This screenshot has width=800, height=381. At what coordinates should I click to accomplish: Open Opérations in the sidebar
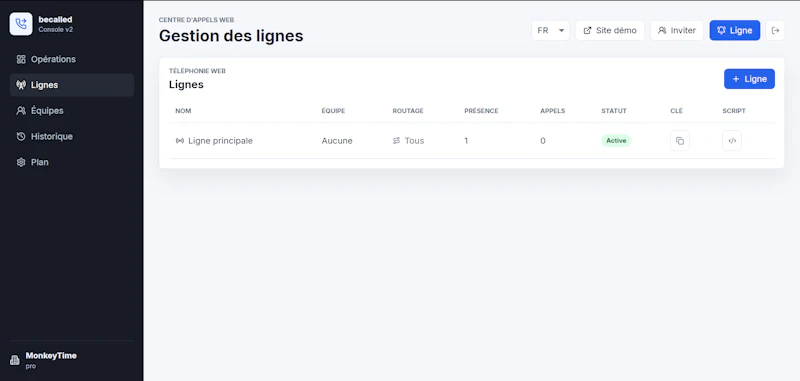72,59
